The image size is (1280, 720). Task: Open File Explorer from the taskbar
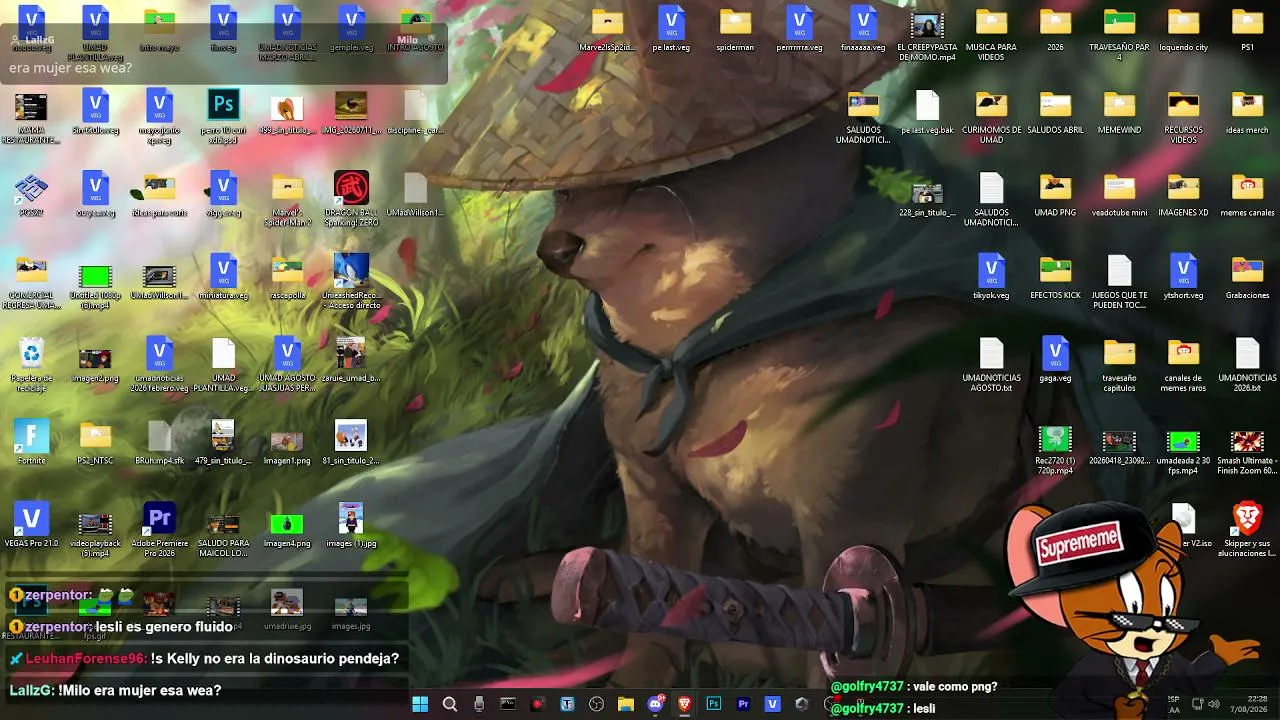[x=626, y=704]
